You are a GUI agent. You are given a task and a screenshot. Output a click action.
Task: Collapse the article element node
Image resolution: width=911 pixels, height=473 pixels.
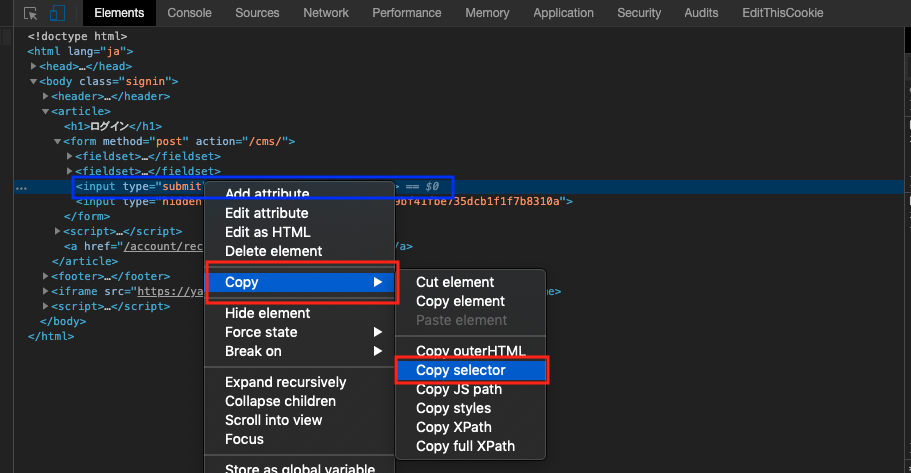tap(45, 111)
